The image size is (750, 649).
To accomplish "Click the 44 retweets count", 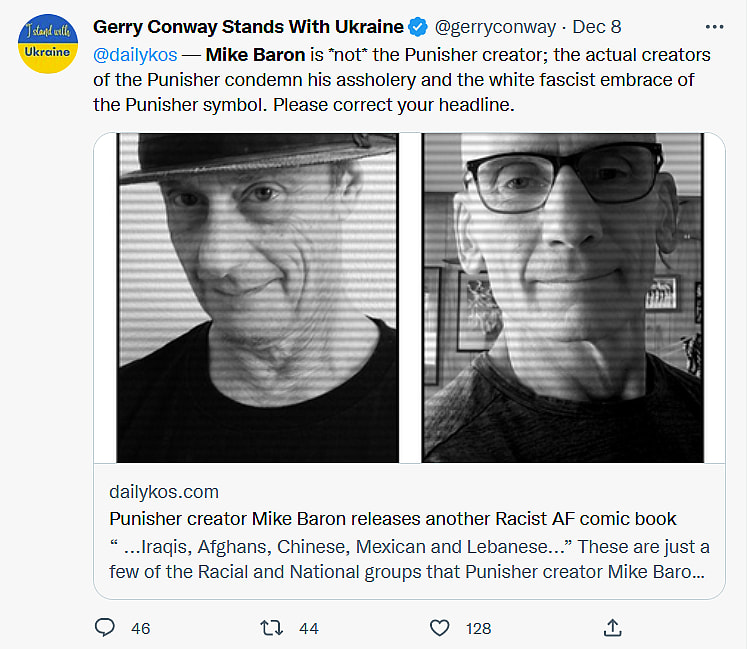I will pyautogui.click(x=308, y=628).
